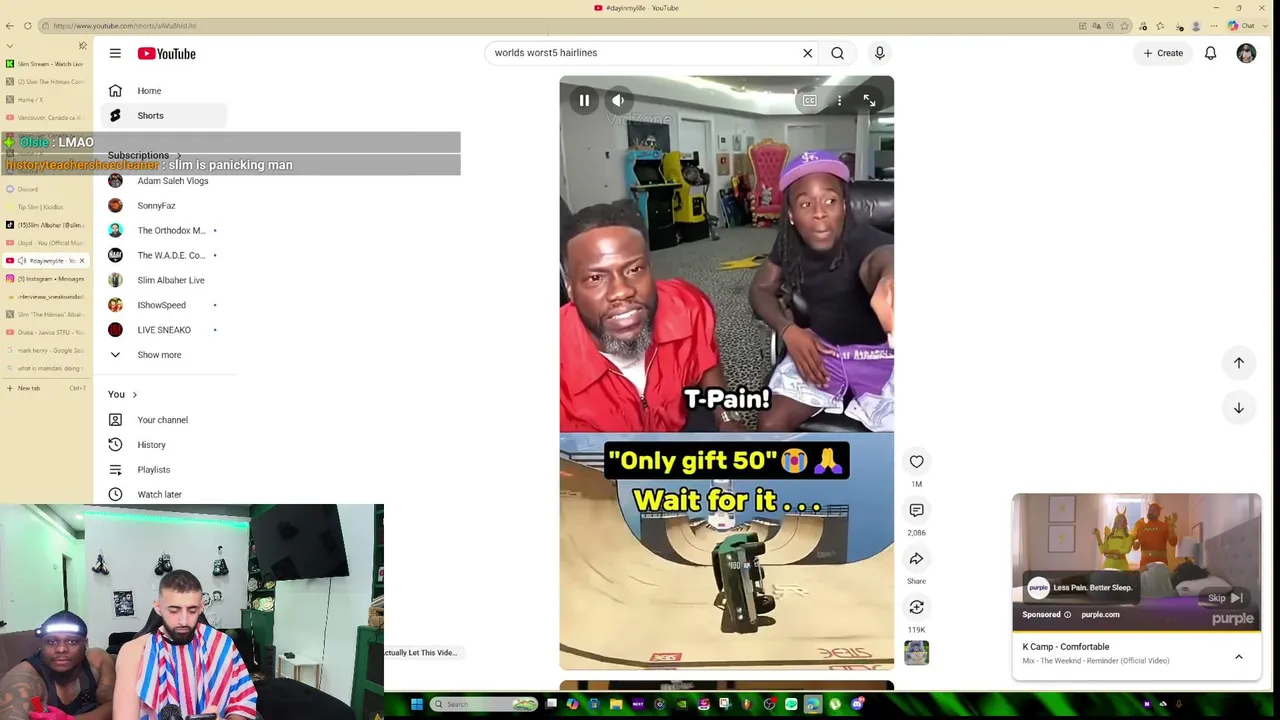Open Slim Albaher Live channel
This screenshot has height=720, width=1280.
pyautogui.click(x=165, y=280)
